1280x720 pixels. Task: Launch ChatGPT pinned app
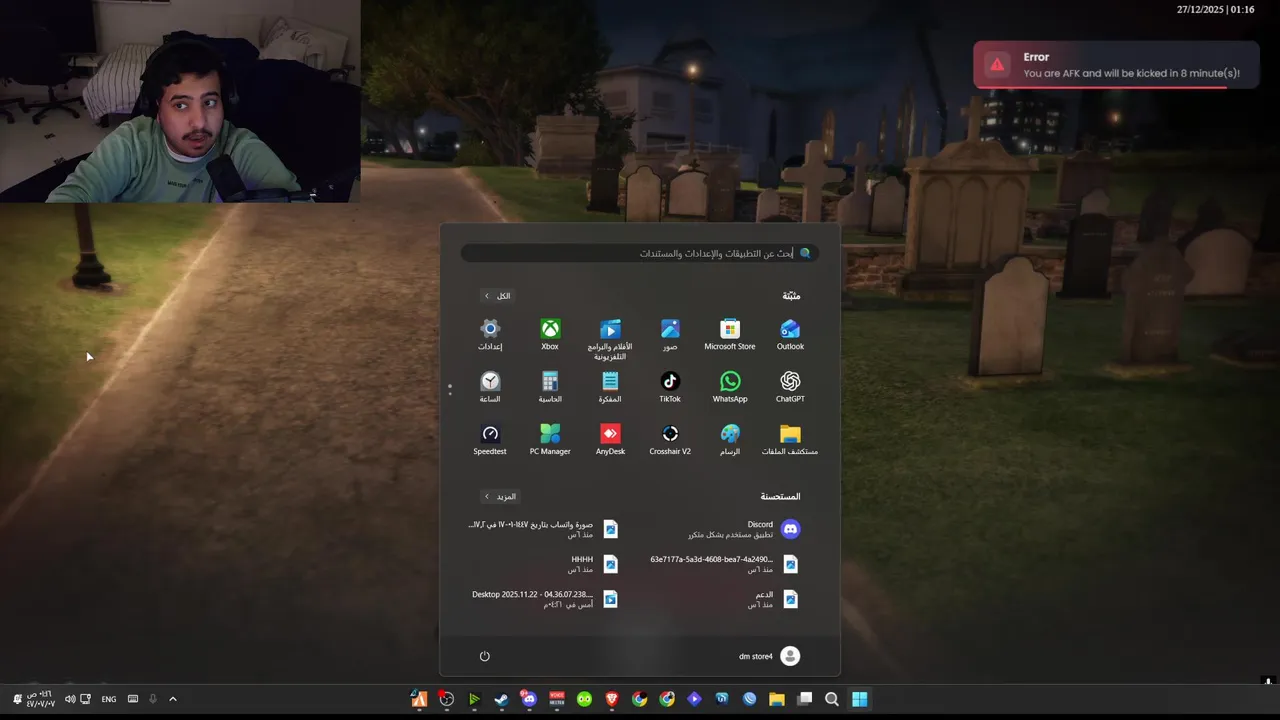click(790, 387)
